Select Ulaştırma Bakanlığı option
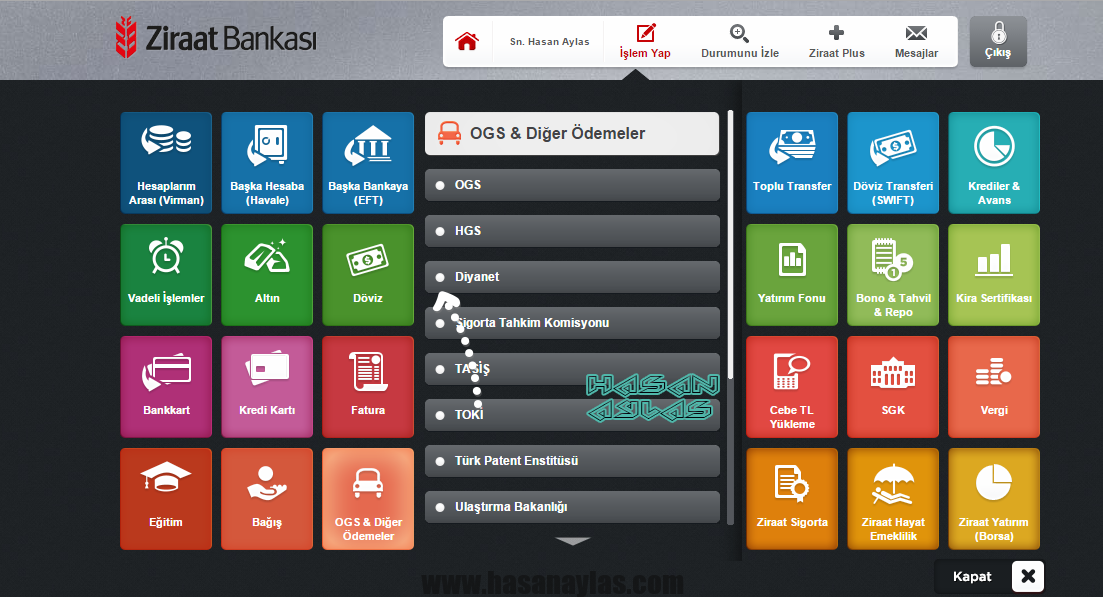The height and width of the screenshot is (597, 1103). (573, 507)
